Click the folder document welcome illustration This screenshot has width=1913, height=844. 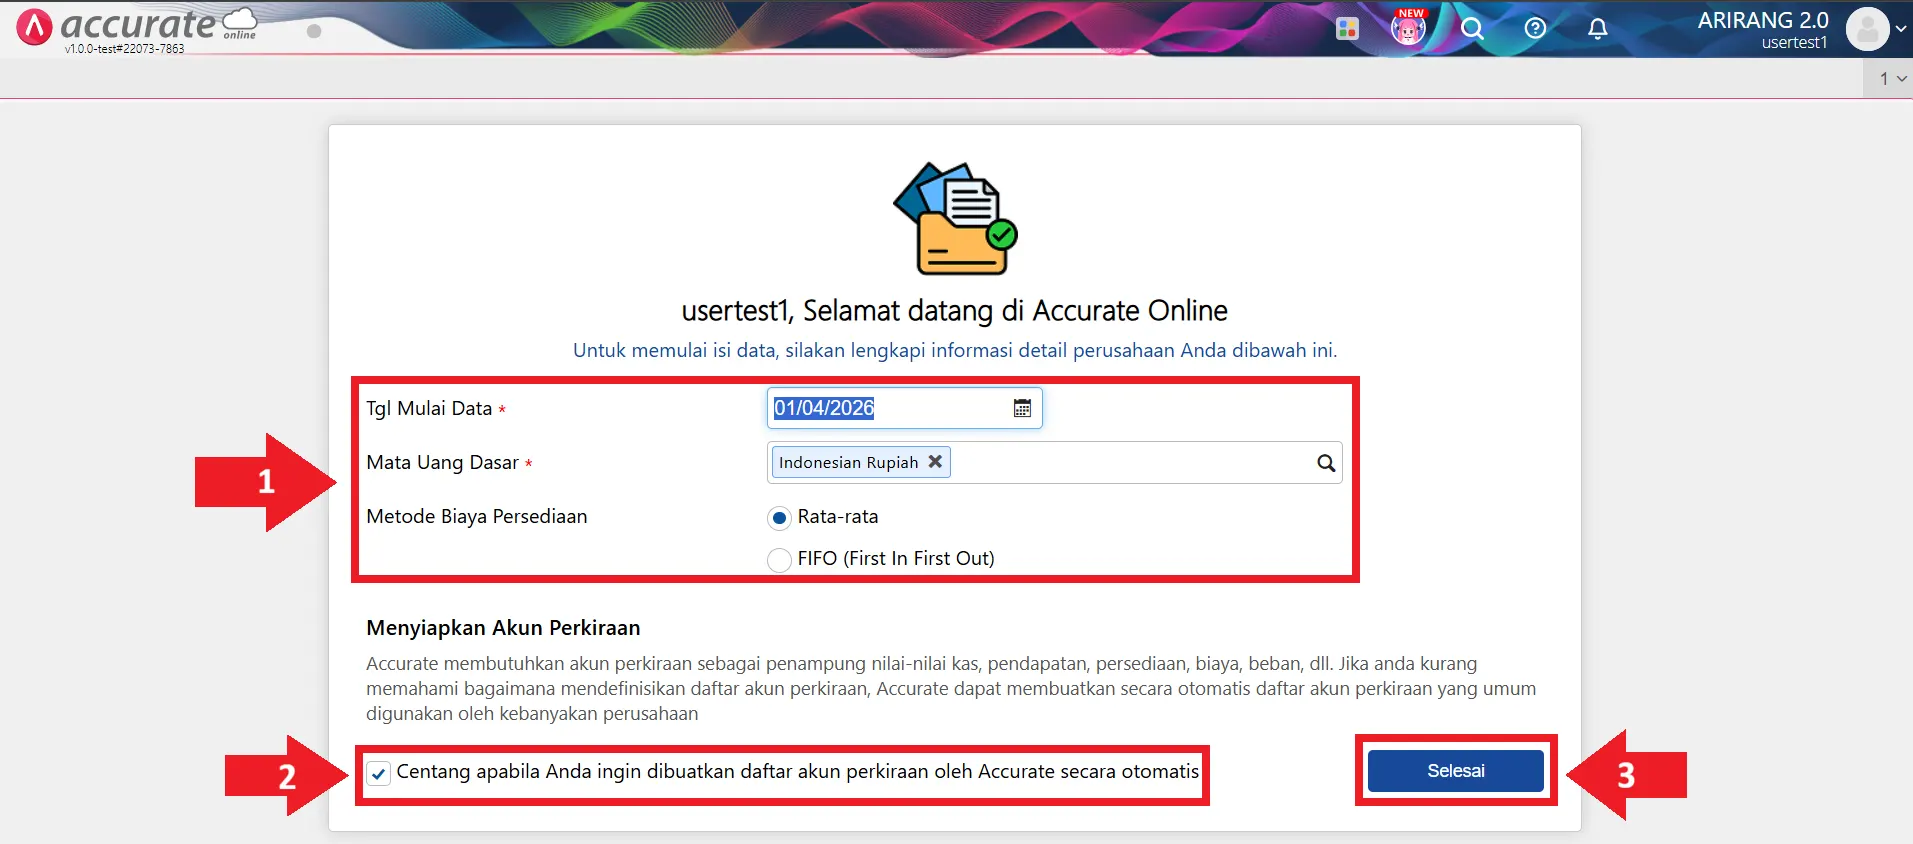(955, 219)
